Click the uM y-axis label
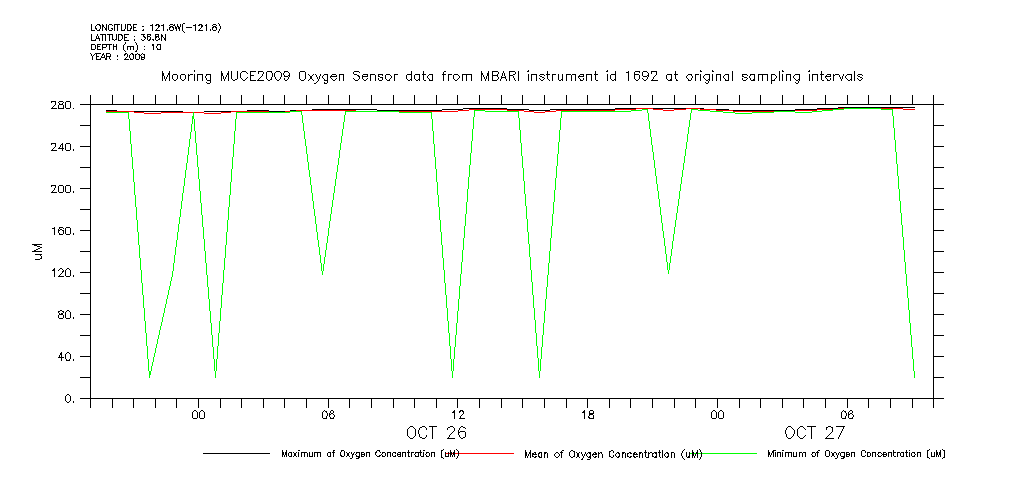Screen dimensions: 1009x504 click(39, 251)
